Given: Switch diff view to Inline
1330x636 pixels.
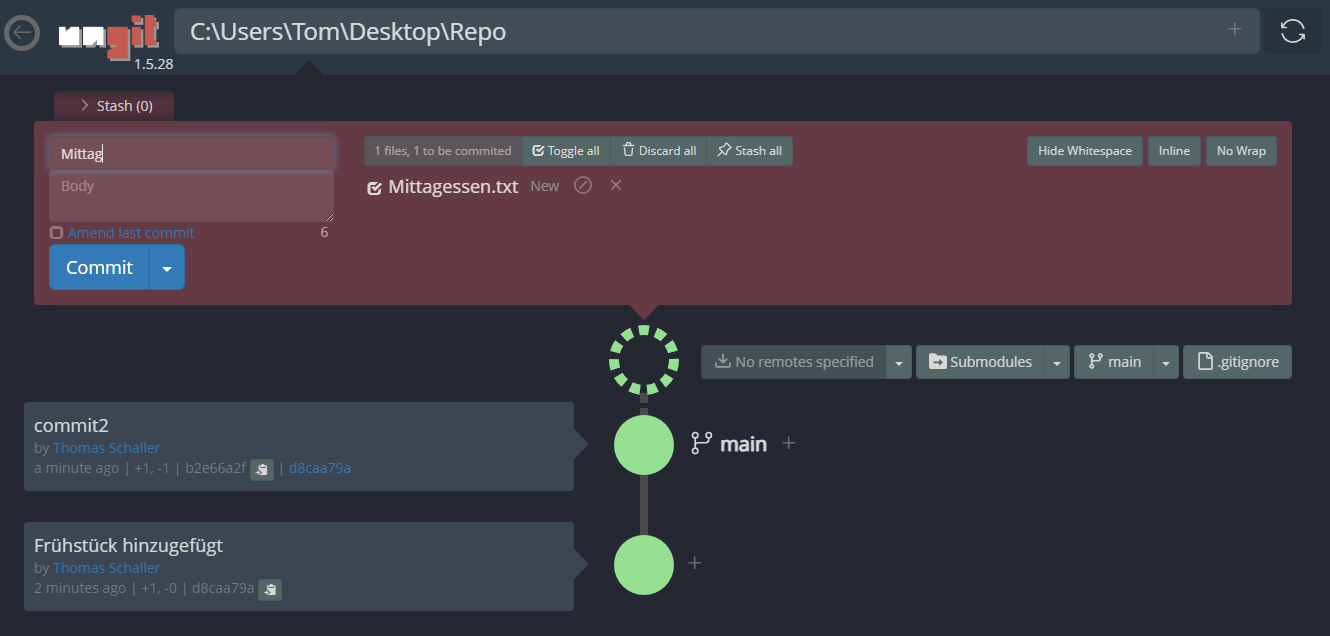Looking at the screenshot, I should [1174, 151].
